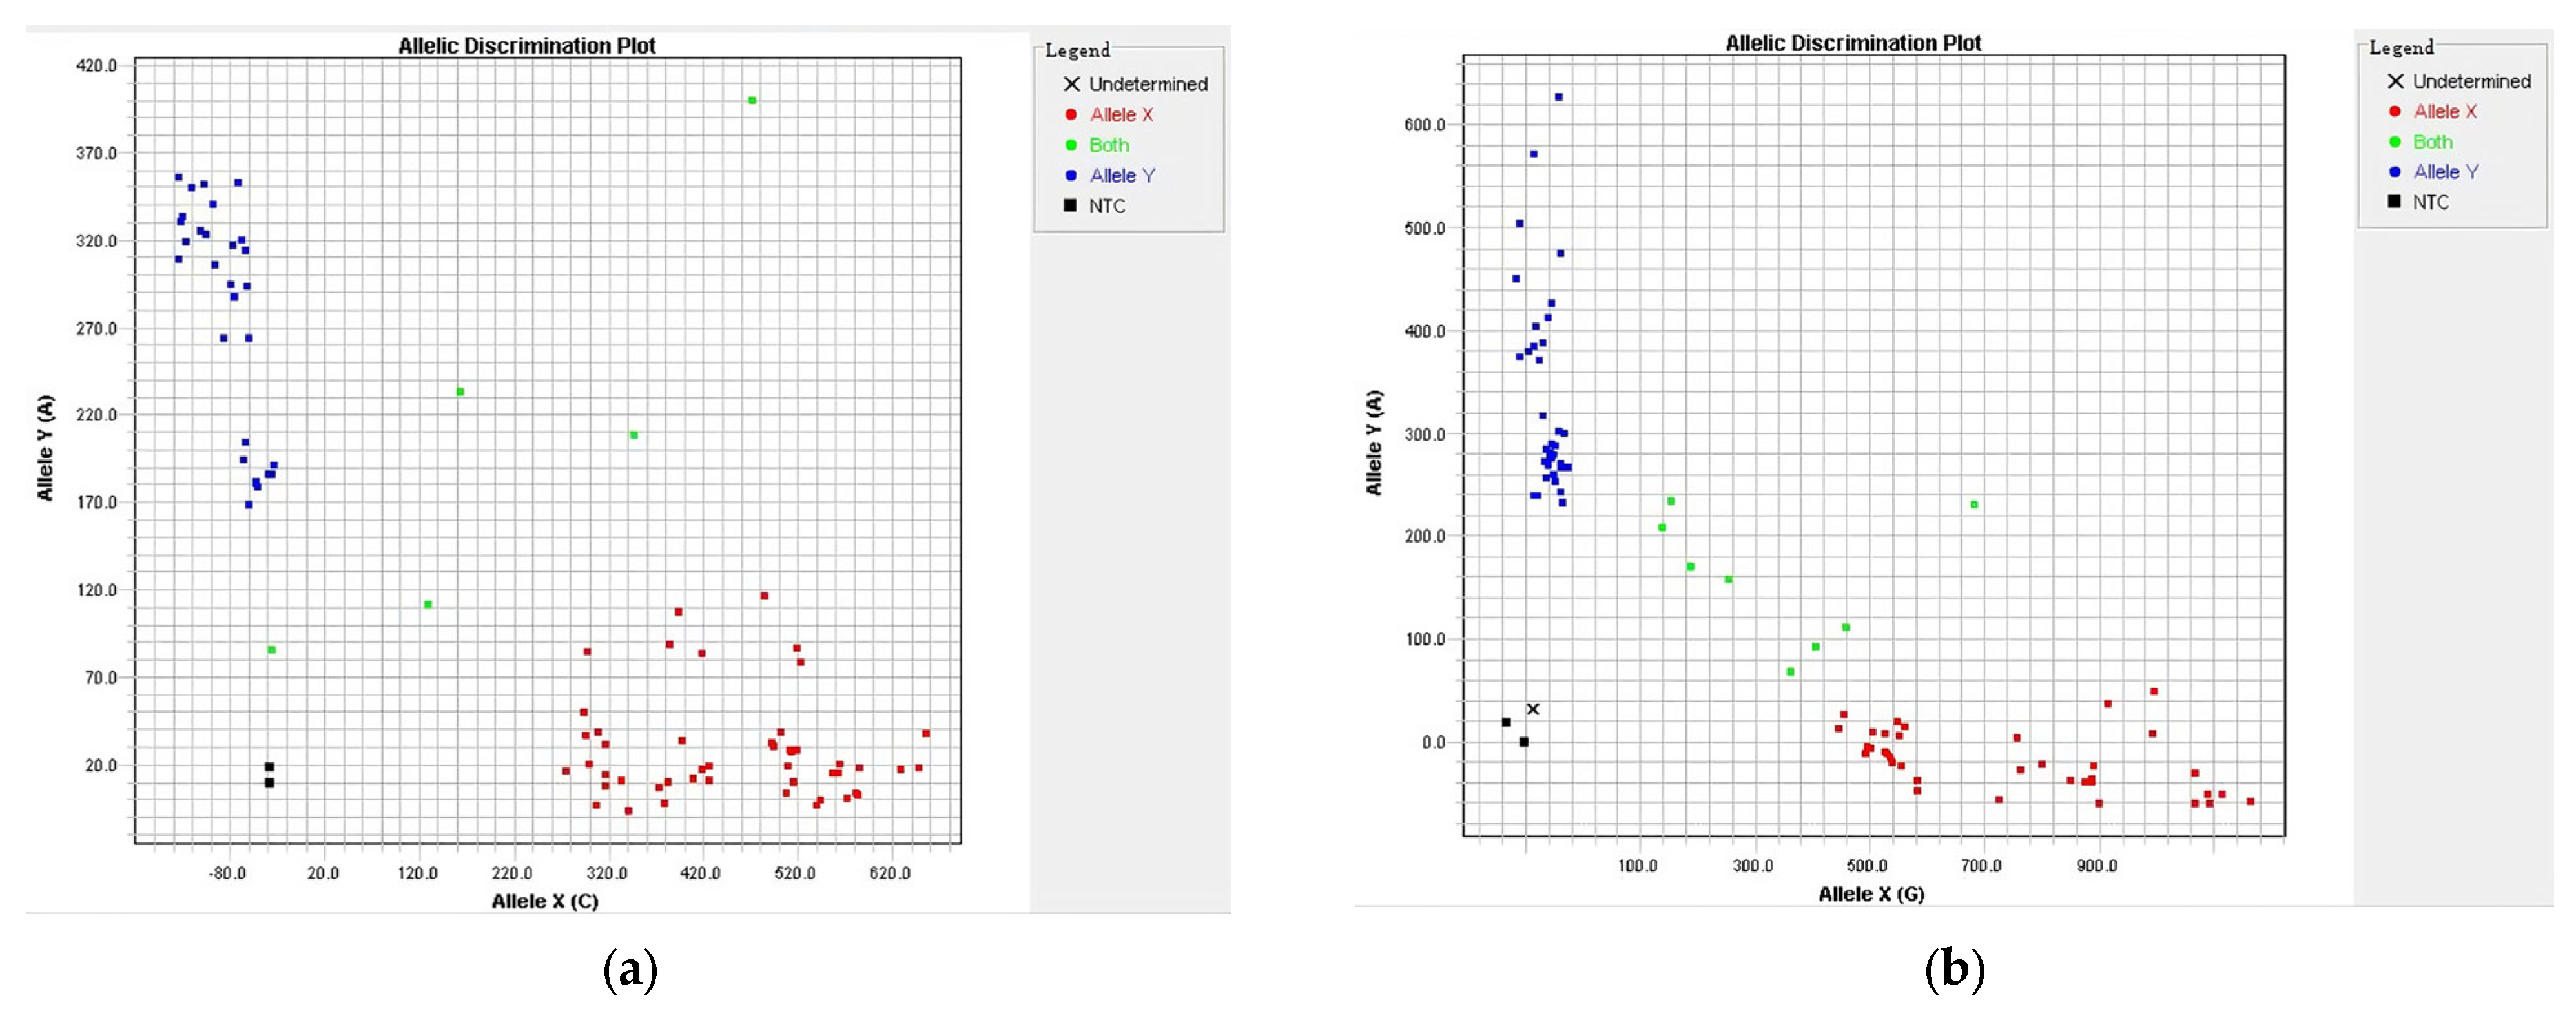
Task: Click the upper black NTC point in plot a
Action: point(269,767)
